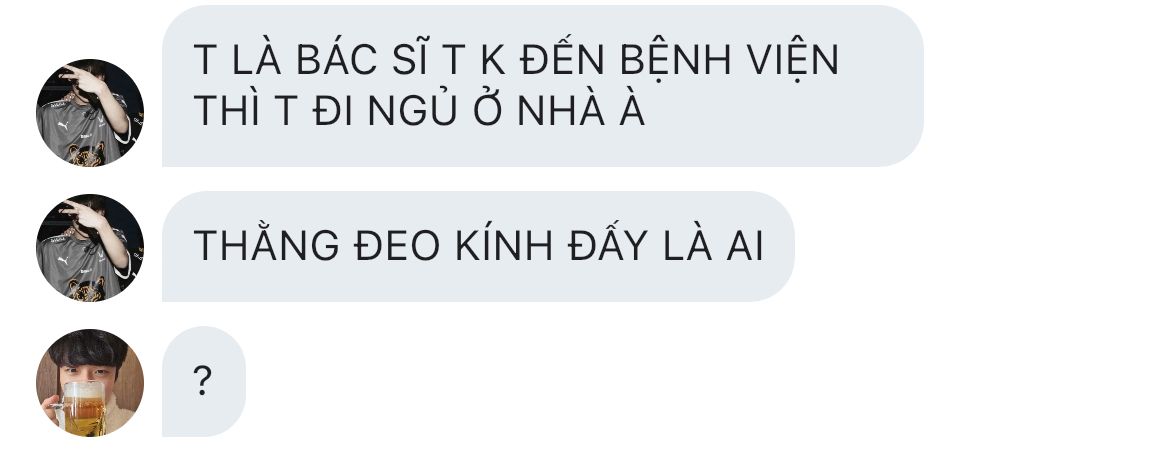Click the words BÁC SĨ

click(362, 59)
